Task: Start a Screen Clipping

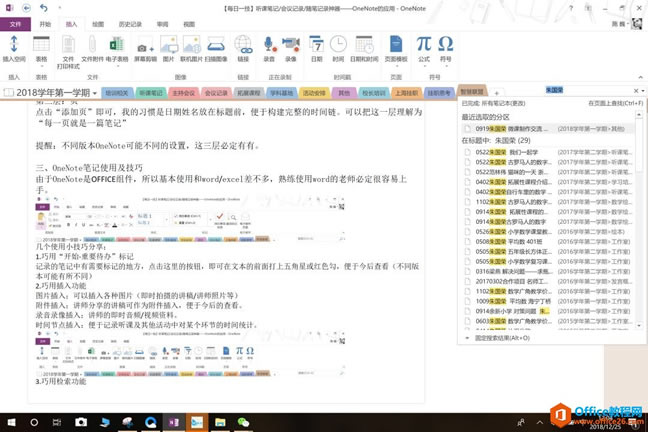Action: pos(145,49)
